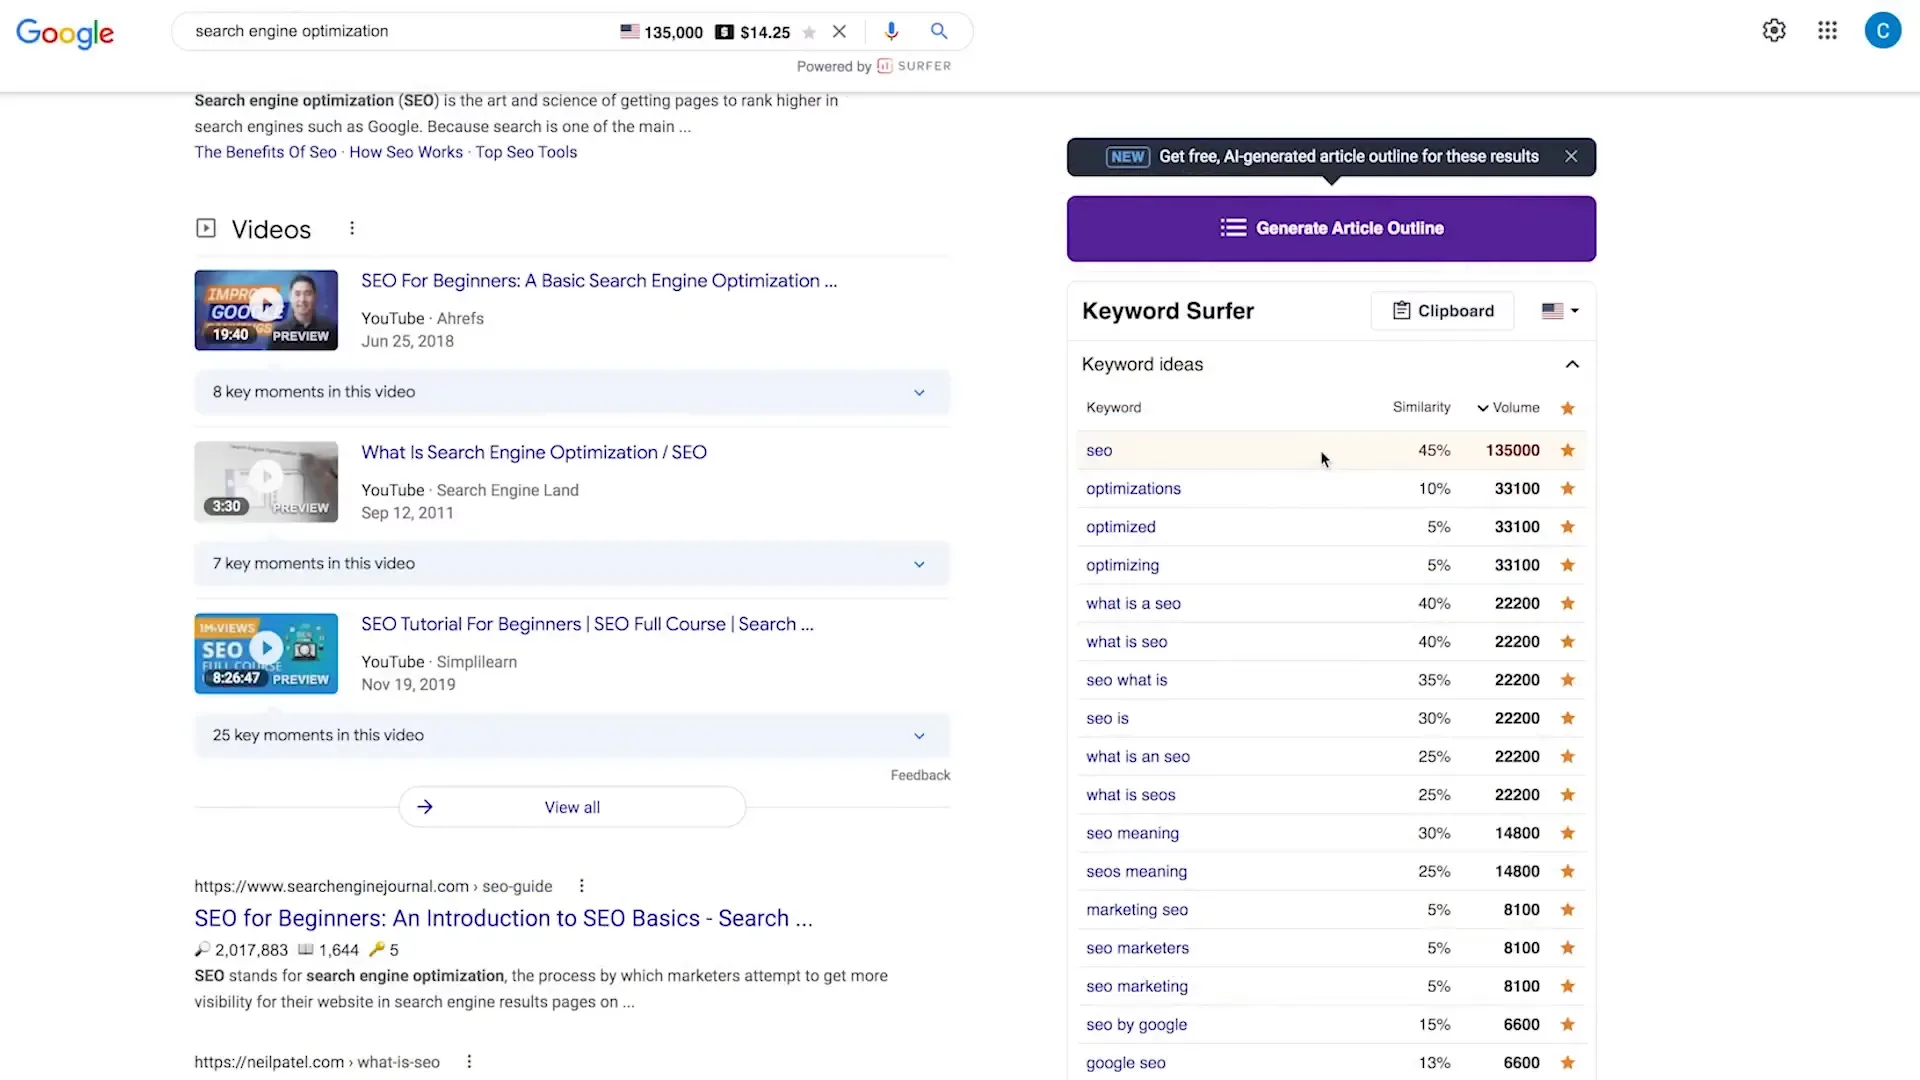Open 'What Is Search Engine Optimization / SEO' link
1920x1080 pixels.
point(534,452)
